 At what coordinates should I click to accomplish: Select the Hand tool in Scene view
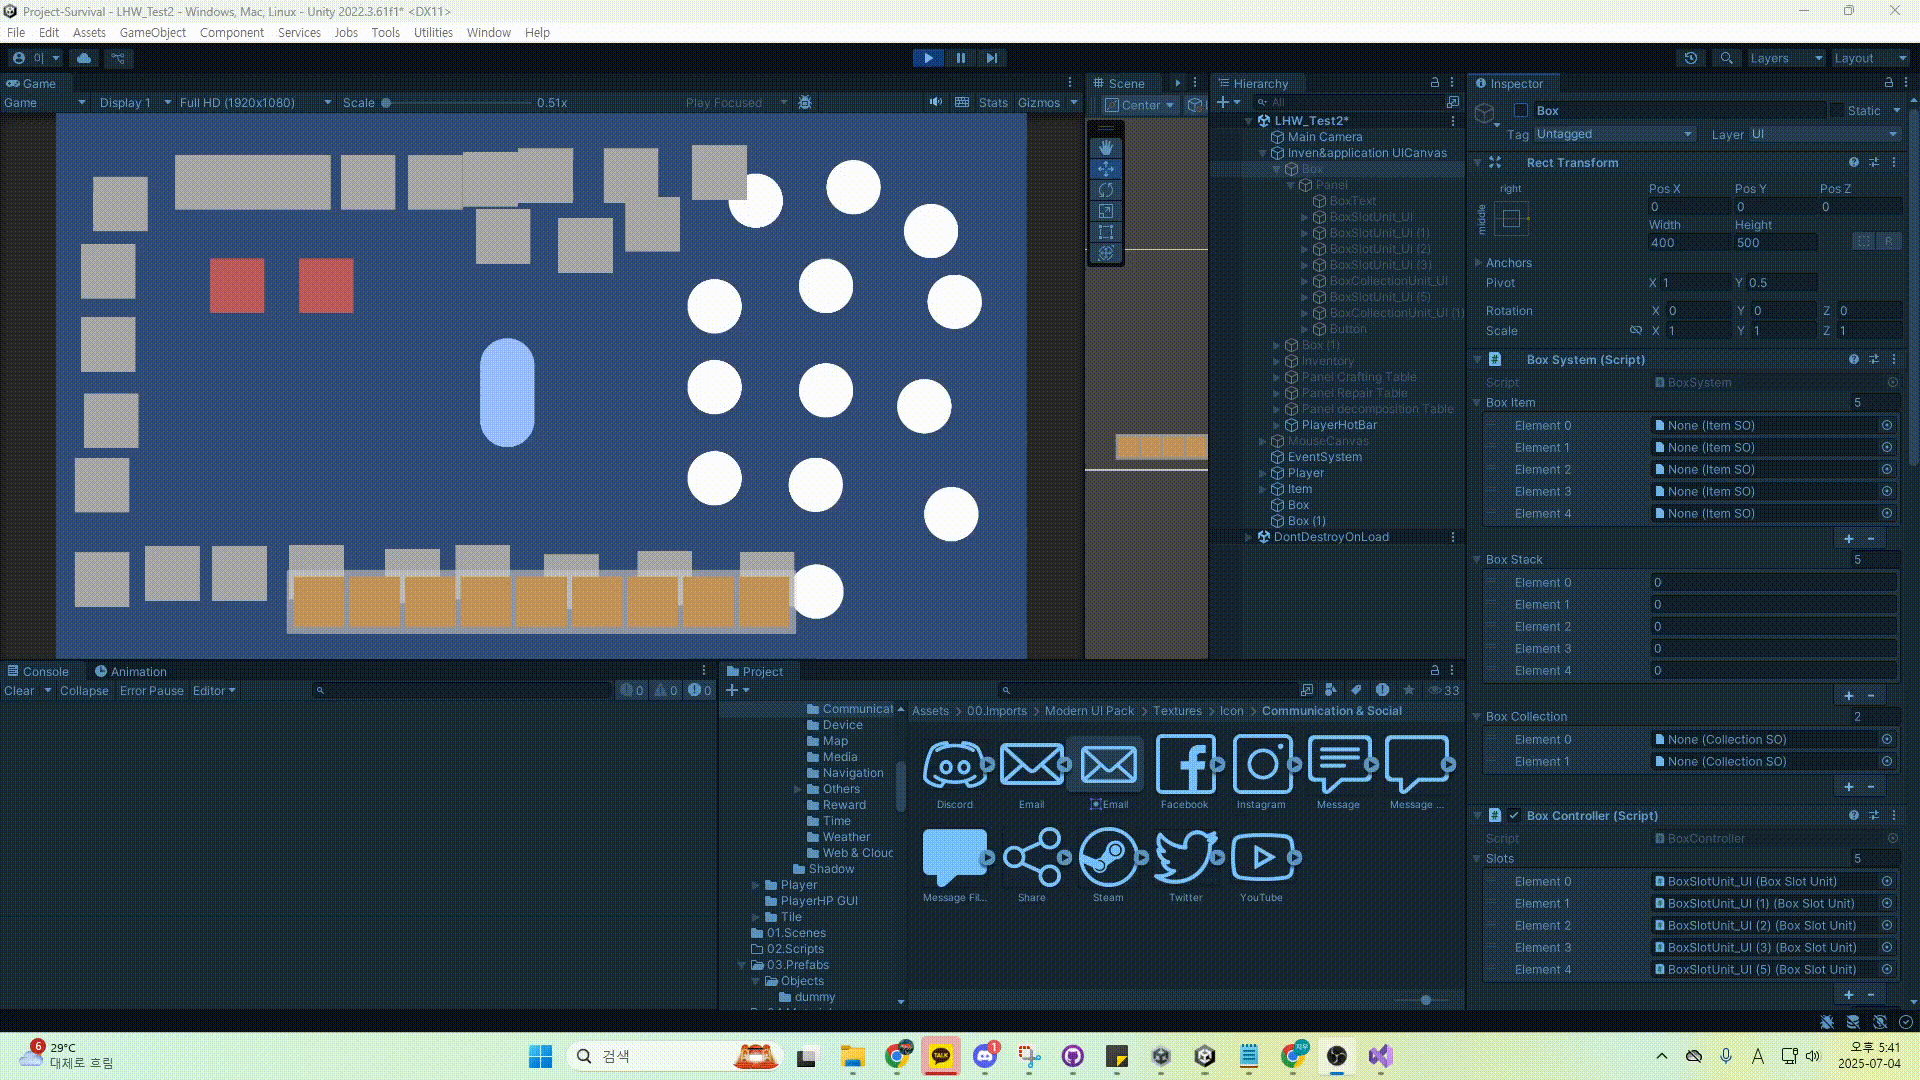coord(1105,147)
